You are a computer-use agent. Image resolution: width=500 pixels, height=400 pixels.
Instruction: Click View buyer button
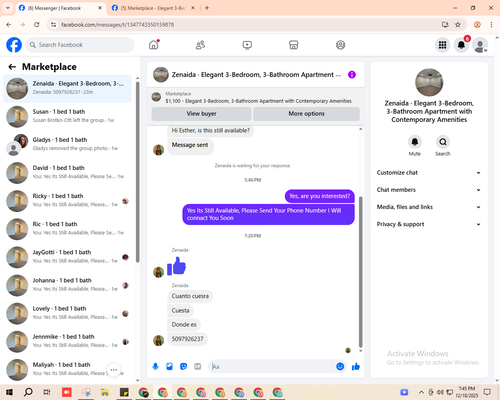tap(201, 114)
